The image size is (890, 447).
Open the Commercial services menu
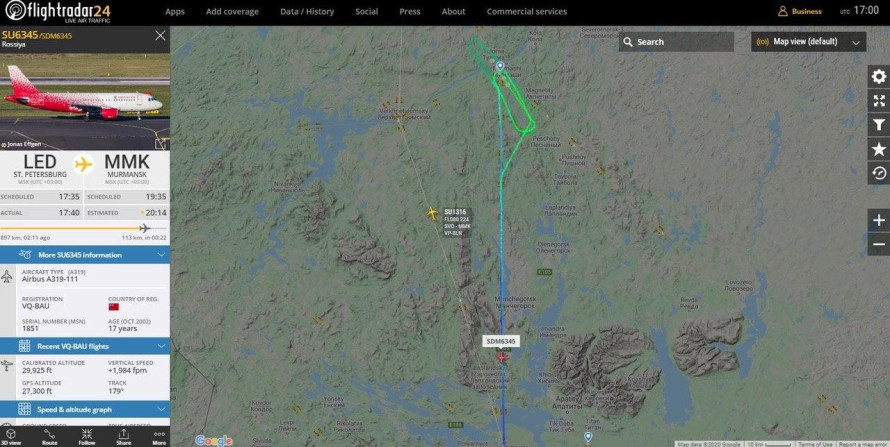[526, 11]
